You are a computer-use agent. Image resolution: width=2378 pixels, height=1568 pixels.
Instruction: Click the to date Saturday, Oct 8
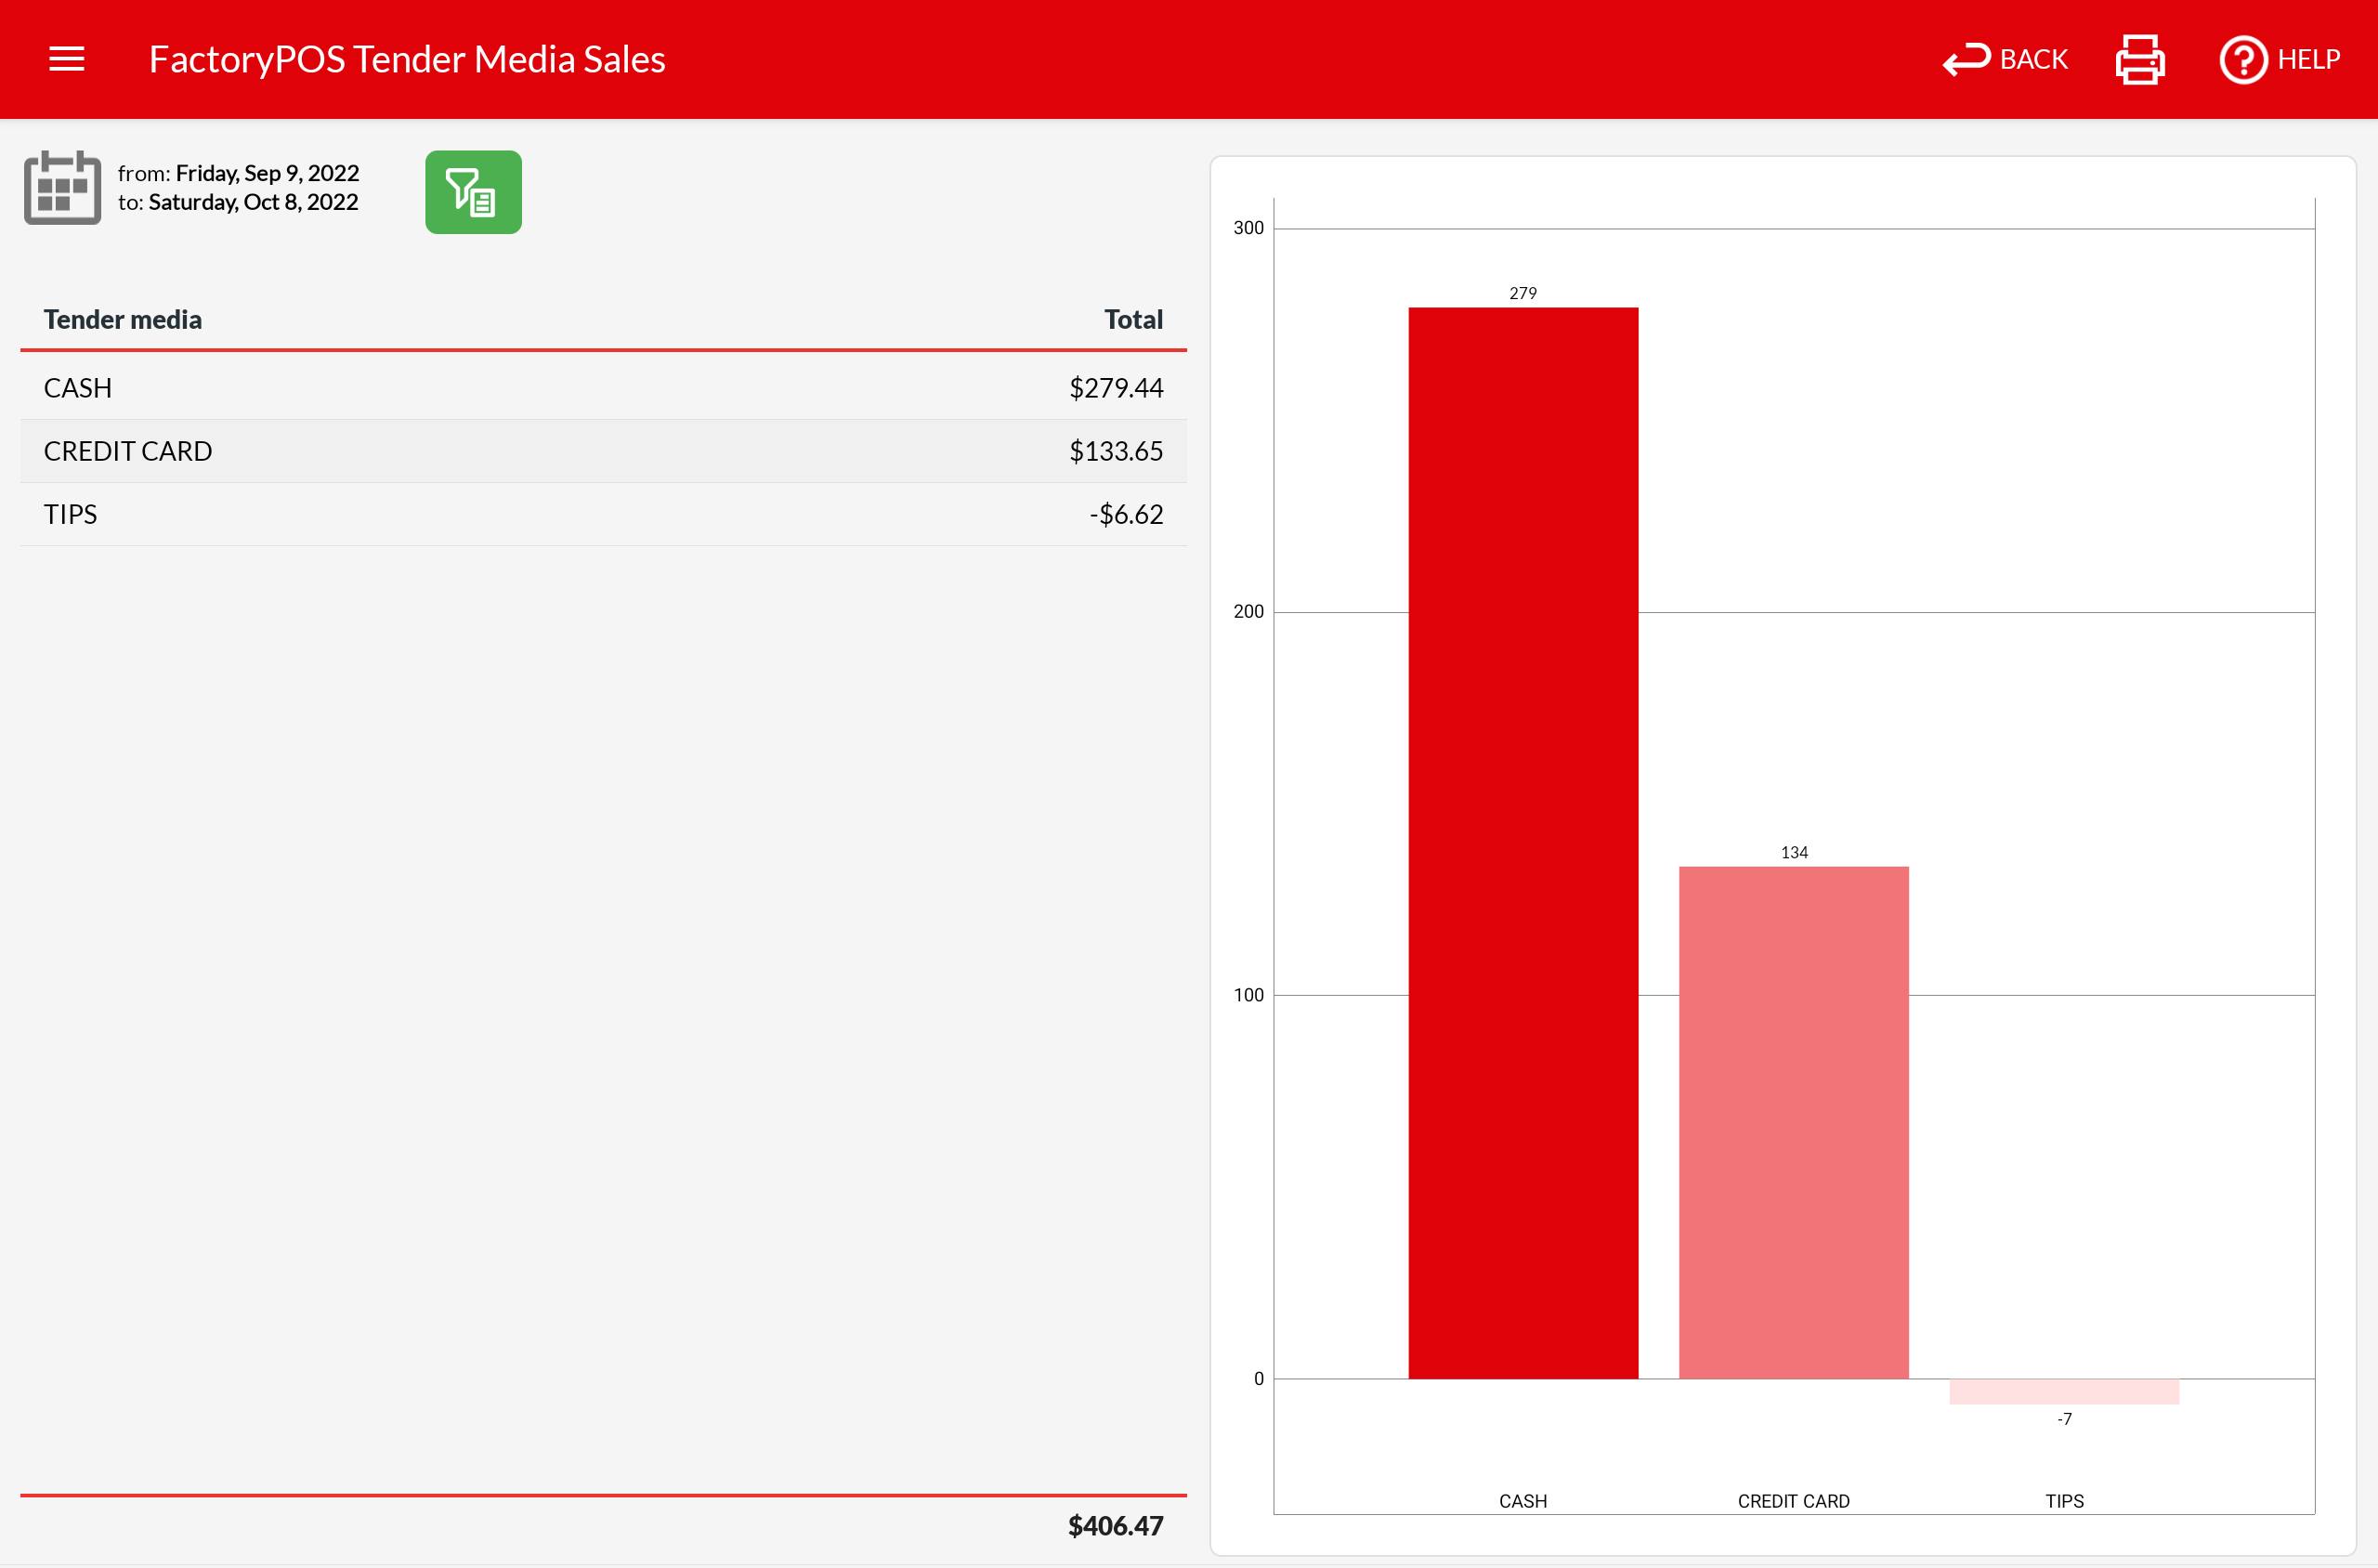click(x=252, y=202)
